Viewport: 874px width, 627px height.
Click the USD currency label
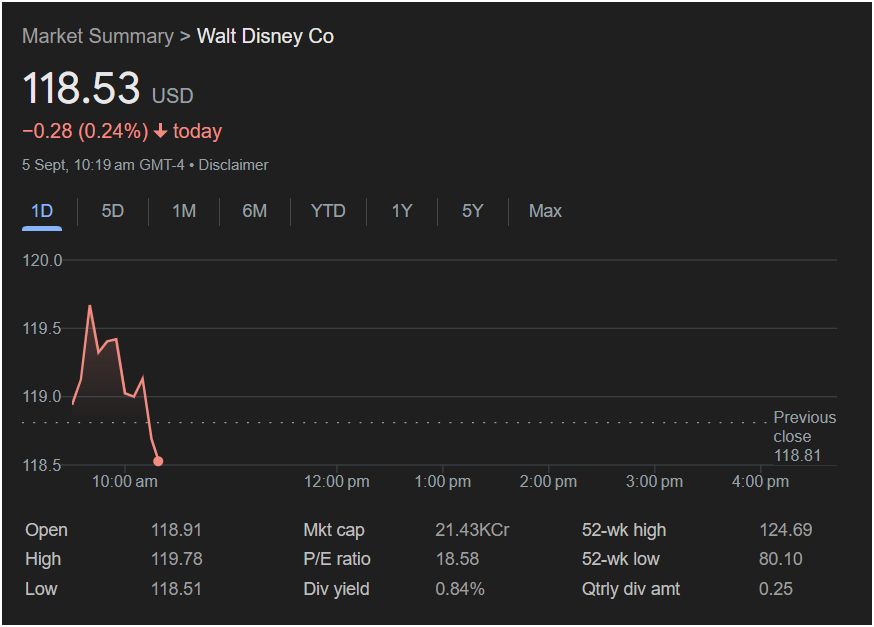pos(173,96)
